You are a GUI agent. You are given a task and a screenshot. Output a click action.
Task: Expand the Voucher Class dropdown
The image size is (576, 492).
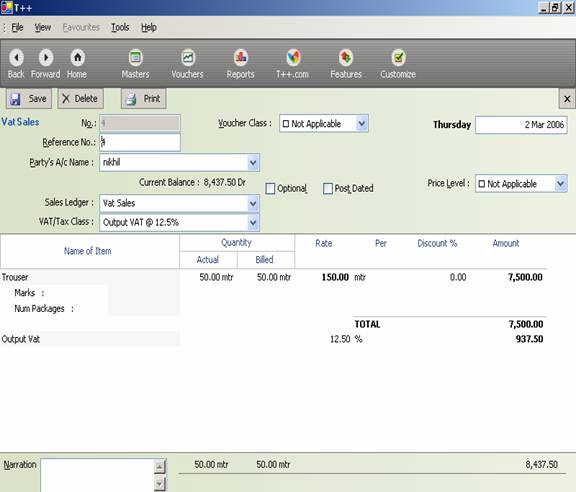click(x=362, y=123)
